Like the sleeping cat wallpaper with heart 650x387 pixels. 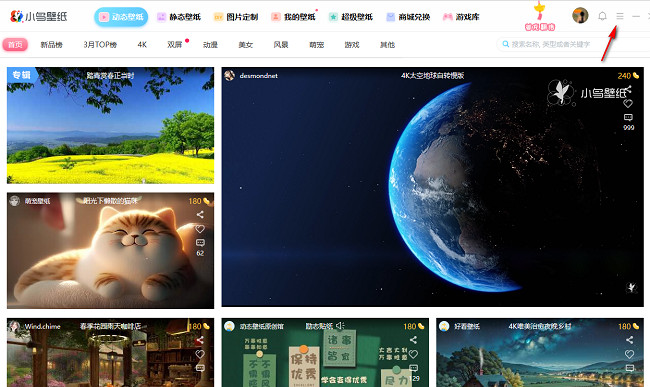(200, 229)
